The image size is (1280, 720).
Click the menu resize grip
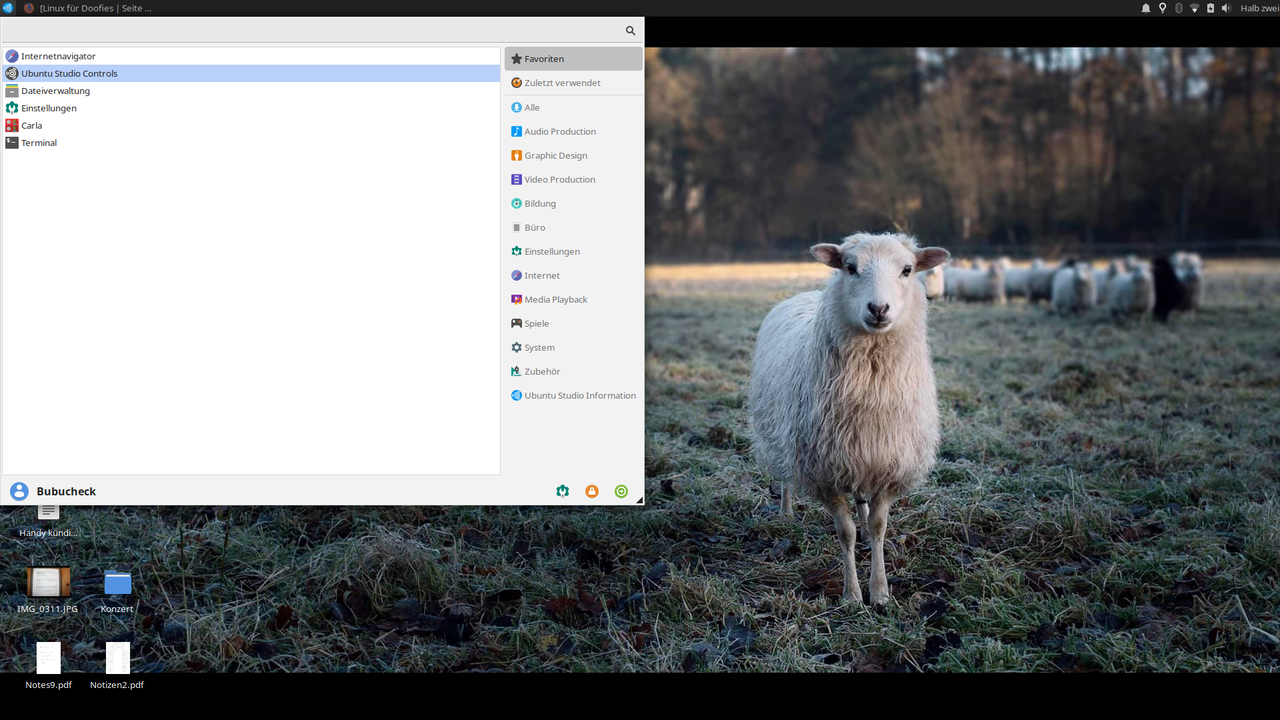pyautogui.click(x=640, y=500)
